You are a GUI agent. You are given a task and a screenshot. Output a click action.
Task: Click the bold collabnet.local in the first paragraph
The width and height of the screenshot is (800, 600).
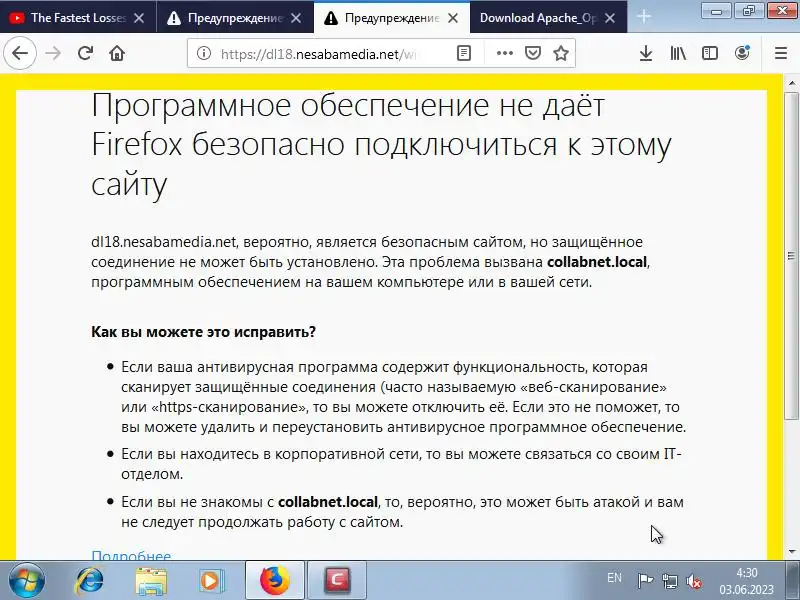(x=597, y=262)
